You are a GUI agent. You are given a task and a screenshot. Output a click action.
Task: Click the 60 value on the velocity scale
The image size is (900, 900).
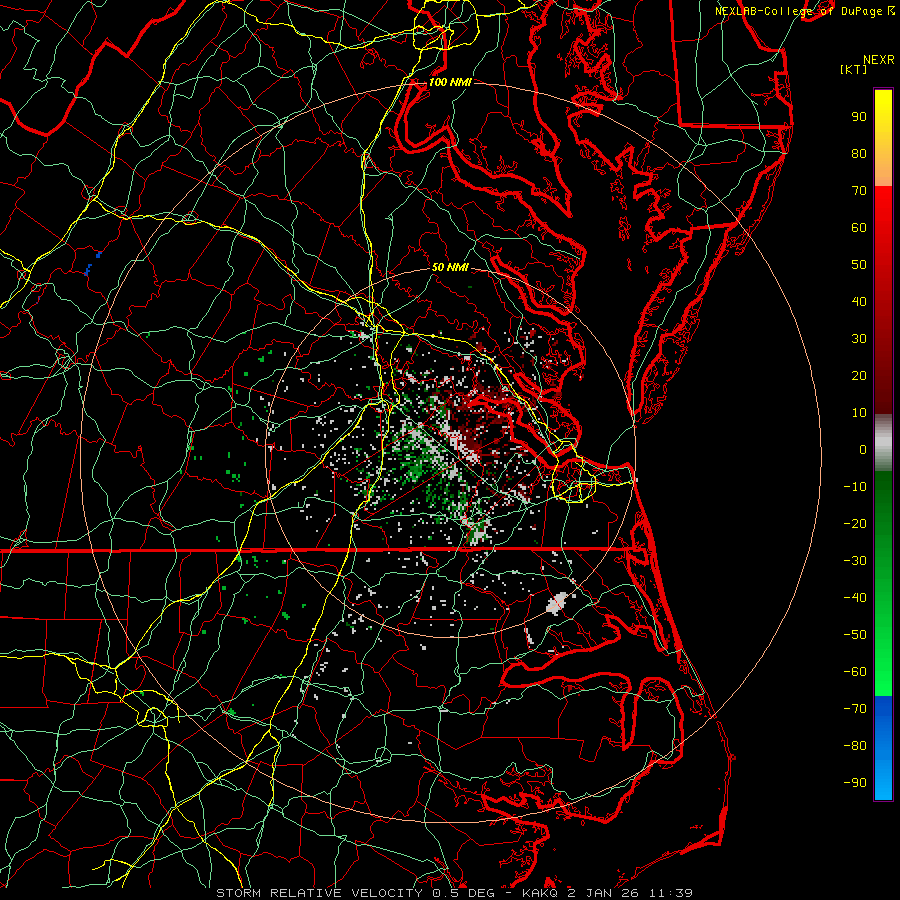click(859, 228)
